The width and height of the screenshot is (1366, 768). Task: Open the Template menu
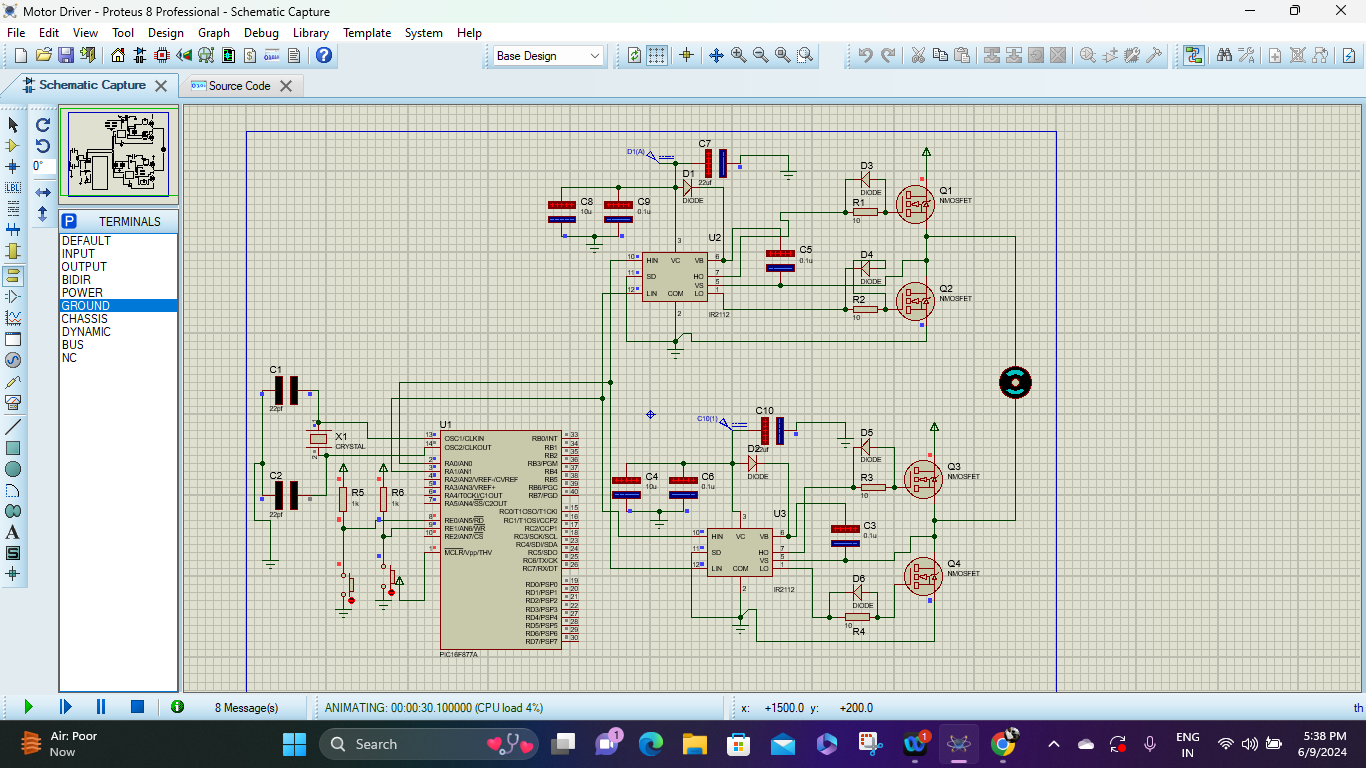tap(367, 32)
